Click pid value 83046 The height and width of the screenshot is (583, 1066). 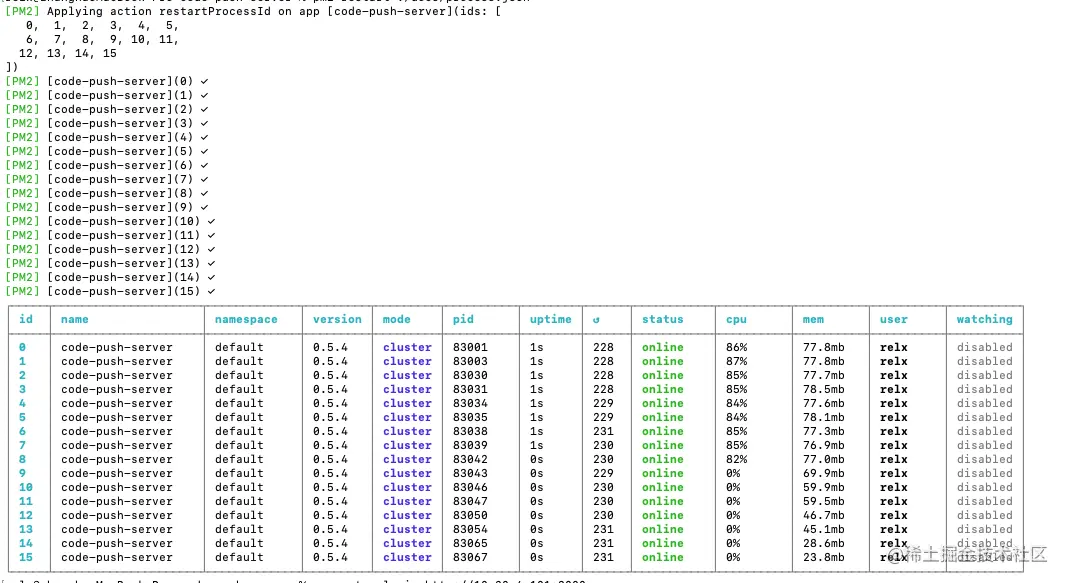tap(470, 487)
